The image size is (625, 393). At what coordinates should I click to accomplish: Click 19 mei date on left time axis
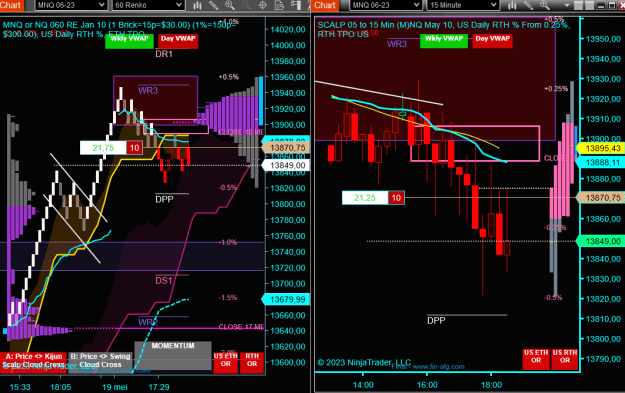point(115,387)
